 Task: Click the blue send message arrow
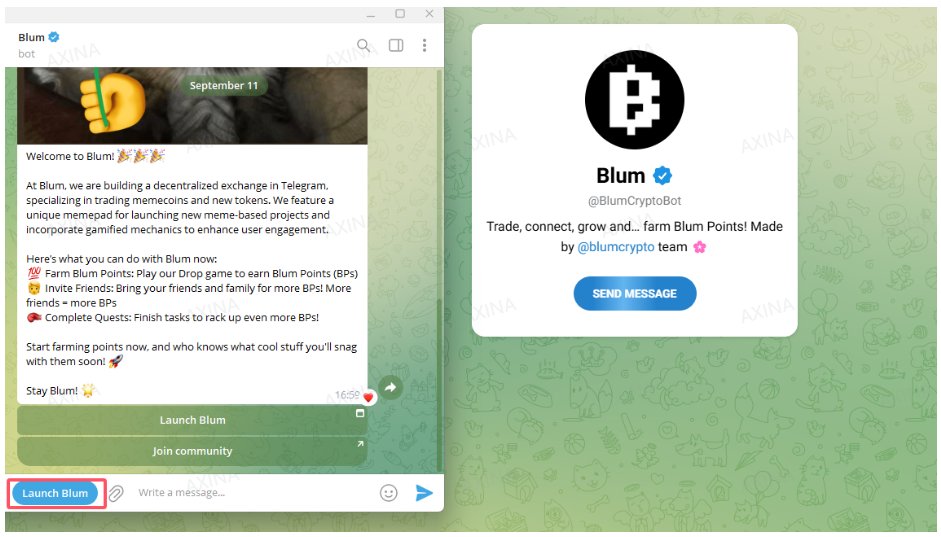[x=424, y=493]
